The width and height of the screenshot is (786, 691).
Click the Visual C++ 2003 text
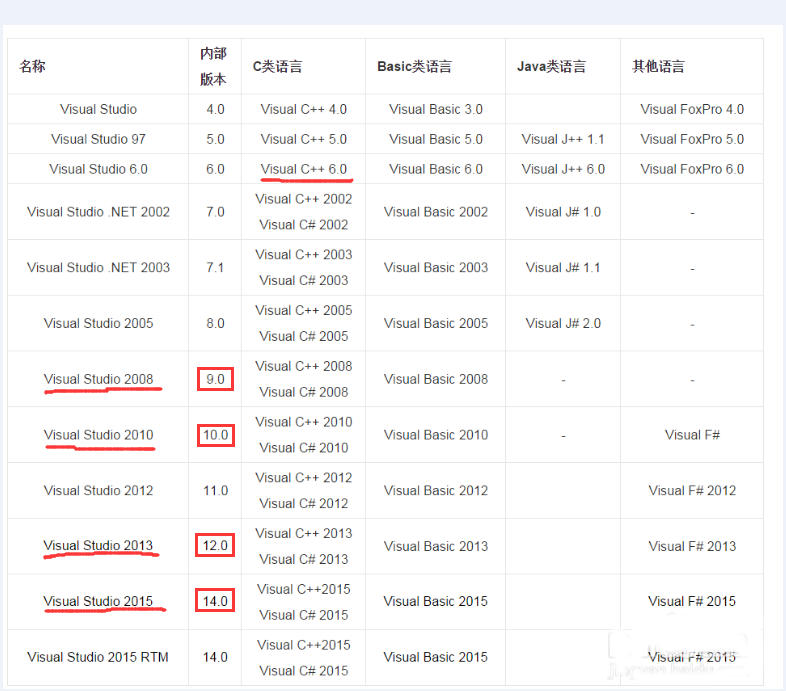(304, 255)
